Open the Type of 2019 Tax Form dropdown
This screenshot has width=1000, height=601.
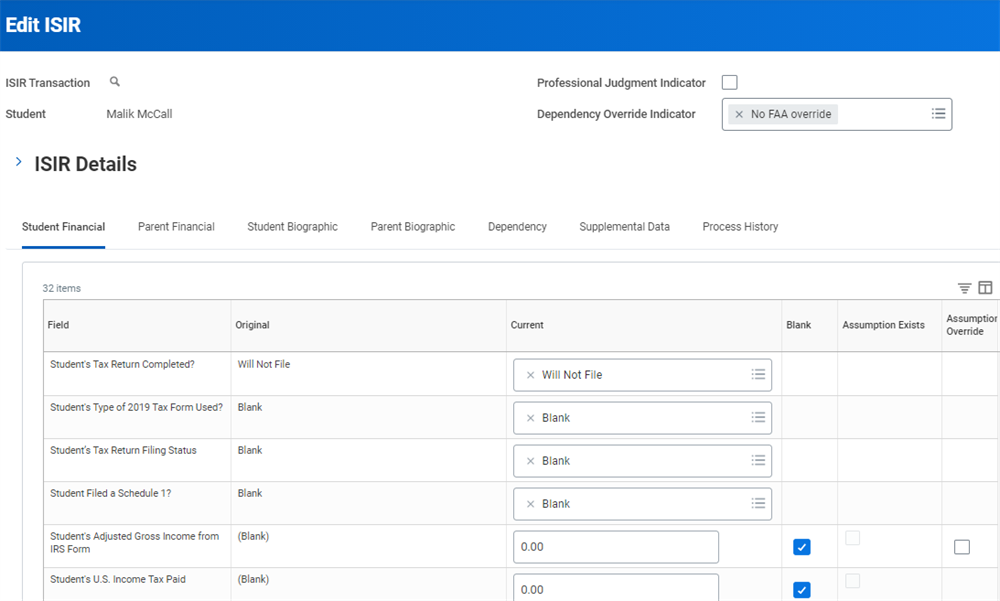point(642,418)
